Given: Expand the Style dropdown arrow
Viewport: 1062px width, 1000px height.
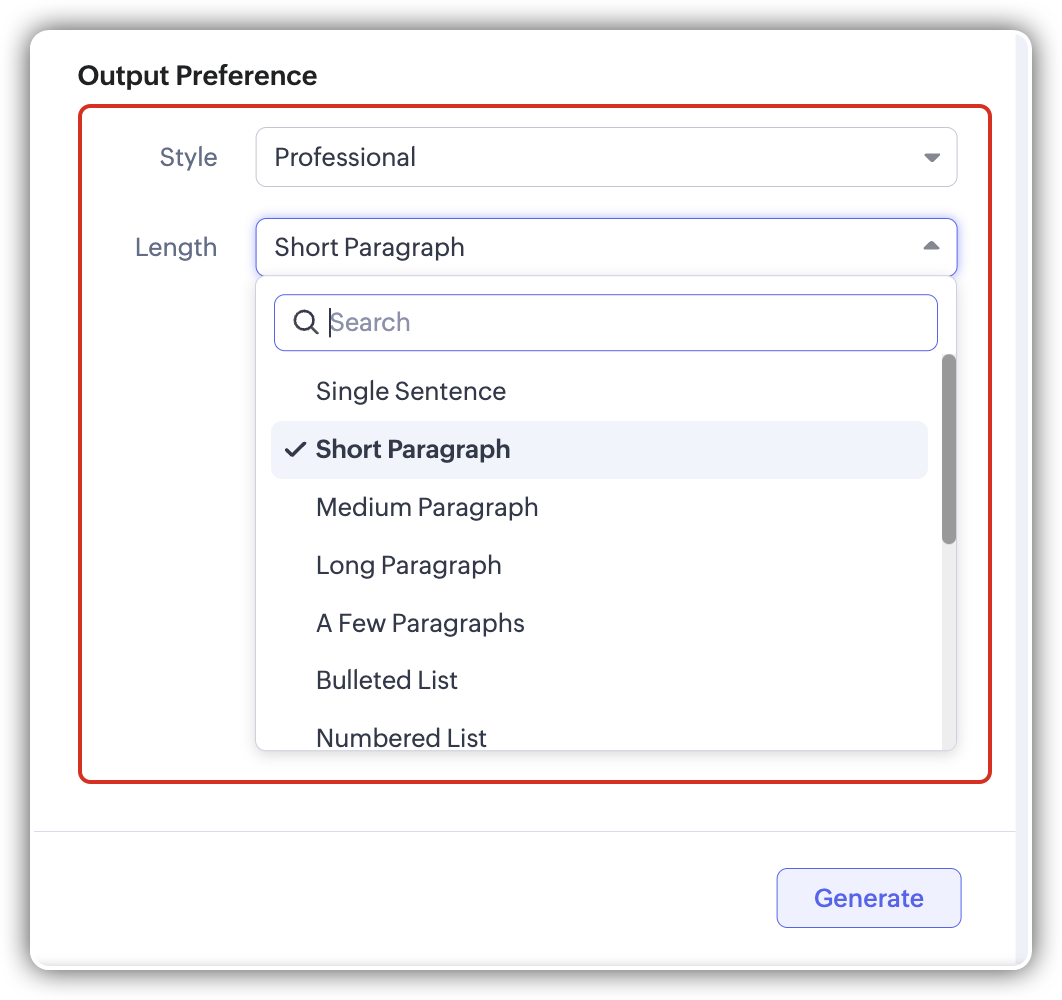Looking at the screenshot, I should (x=931, y=157).
